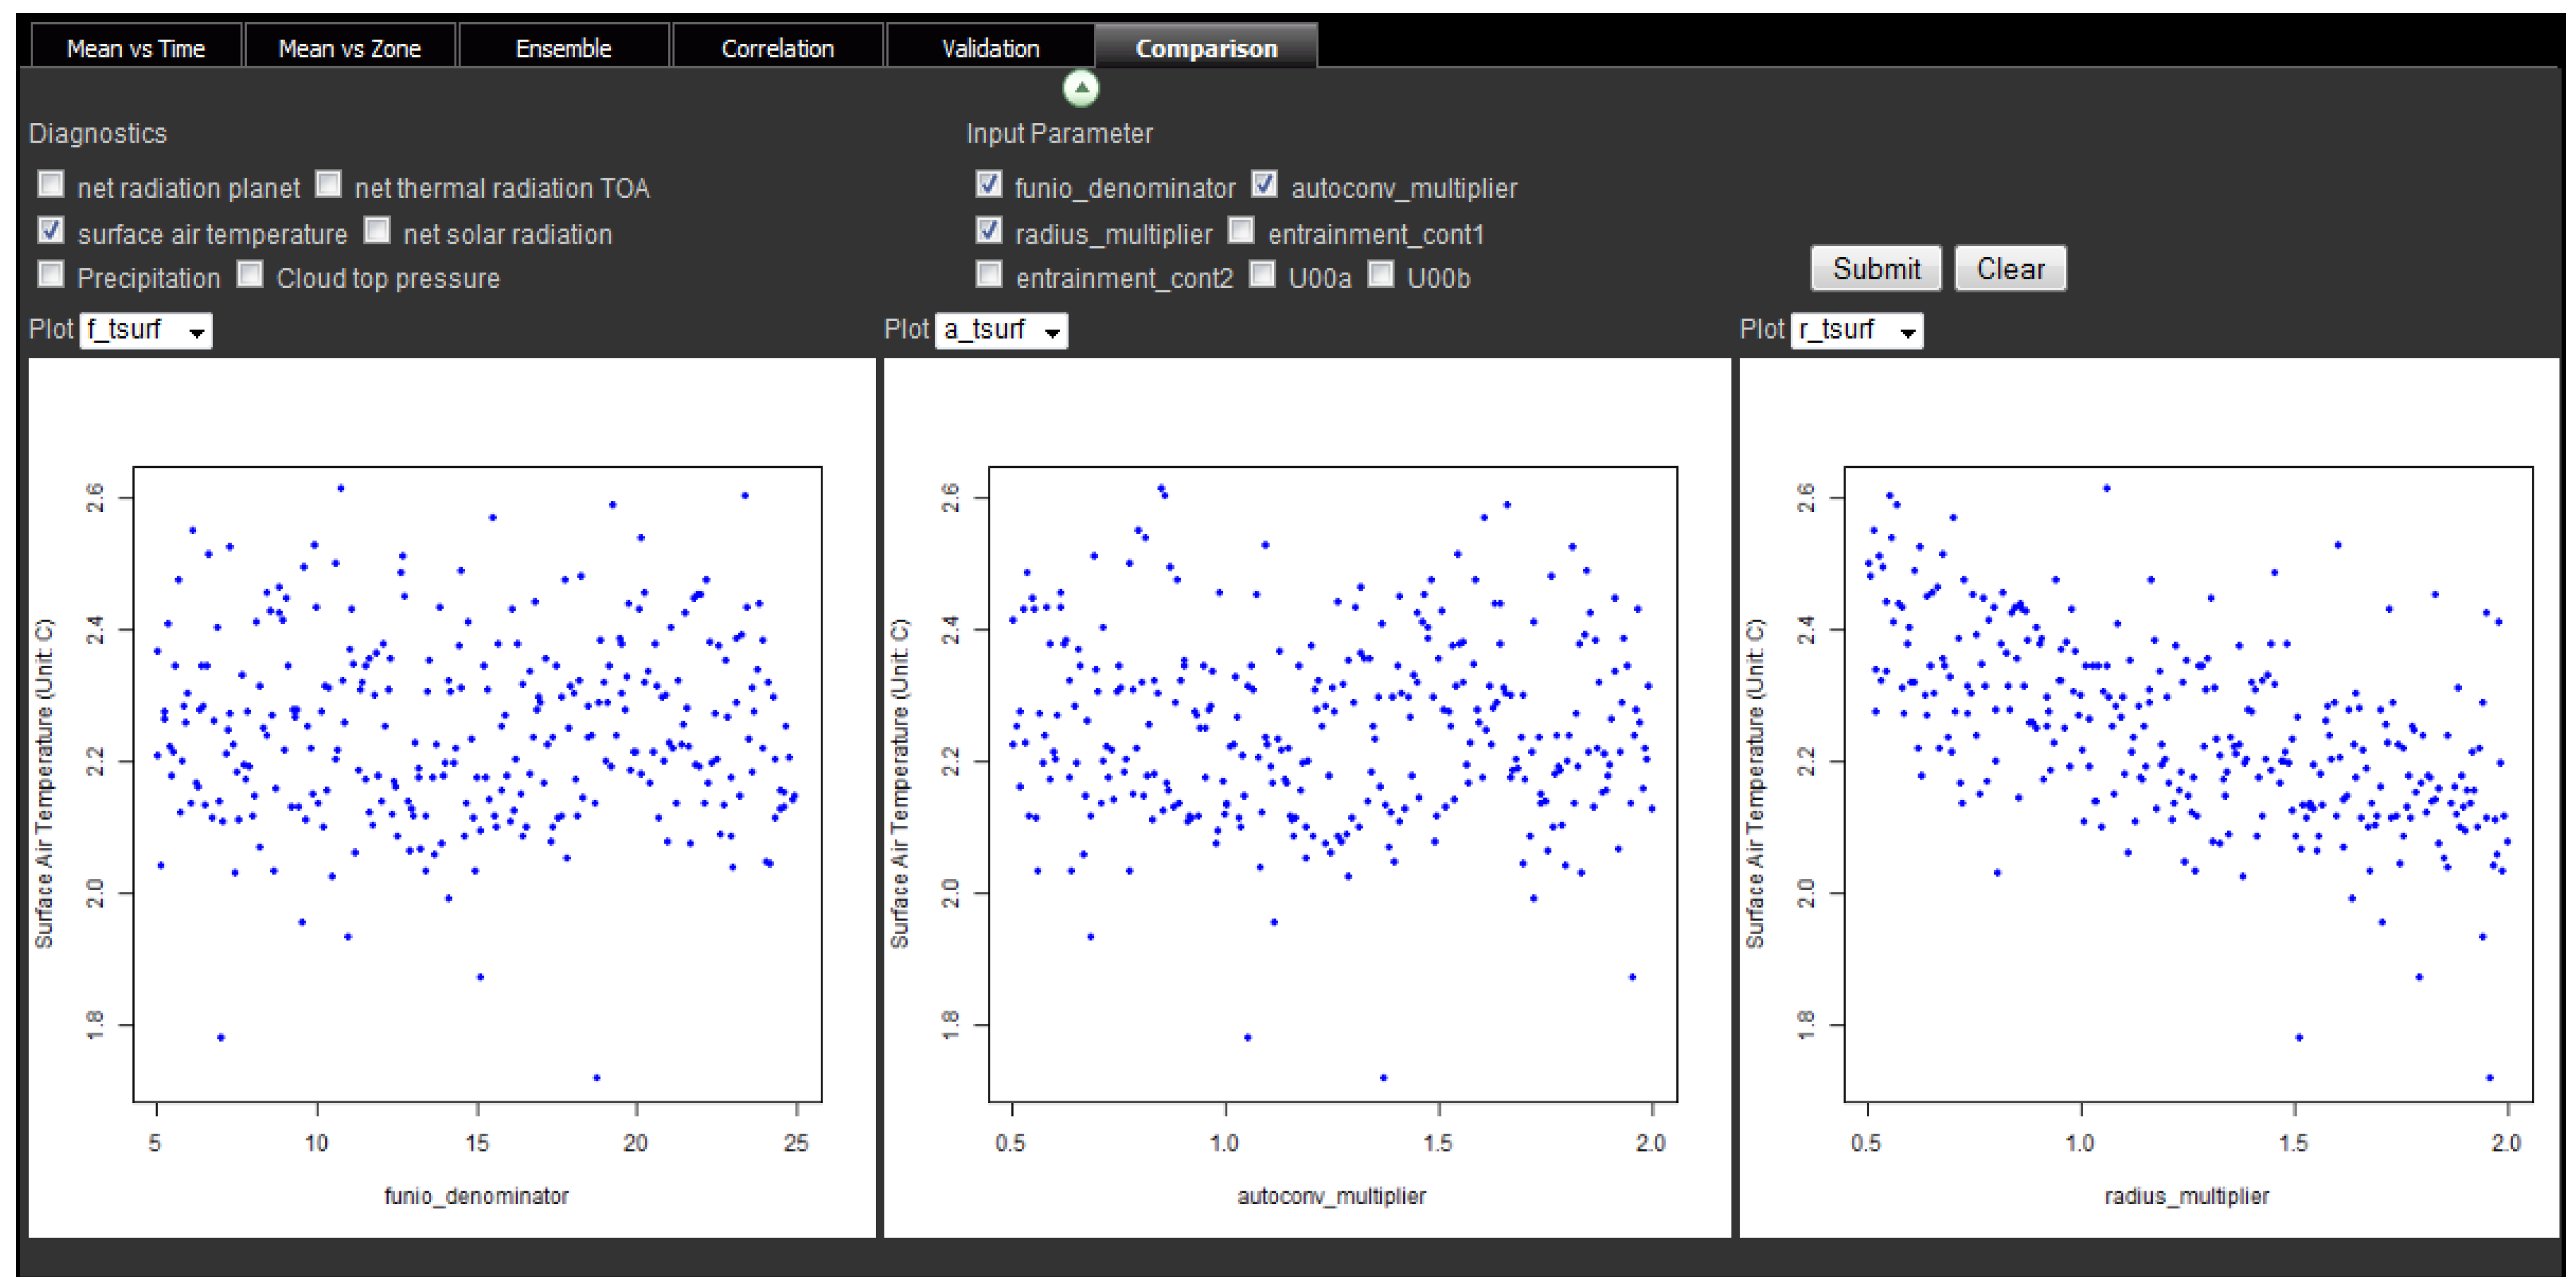The height and width of the screenshot is (1288, 2576).
Task: Enable Cloud top pressure checkbox
Action: click(250, 274)
